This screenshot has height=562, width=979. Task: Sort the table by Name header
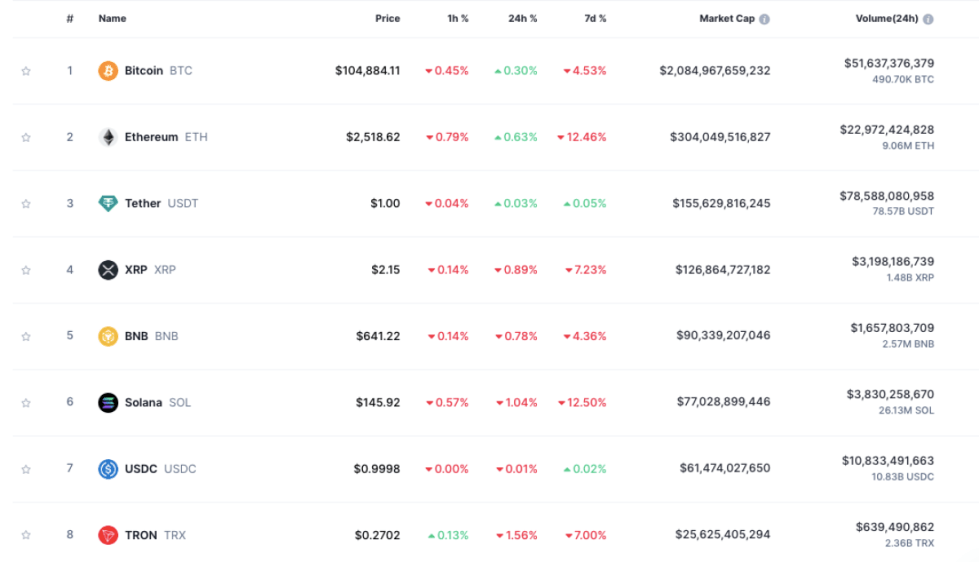click(x=112, y=19)
